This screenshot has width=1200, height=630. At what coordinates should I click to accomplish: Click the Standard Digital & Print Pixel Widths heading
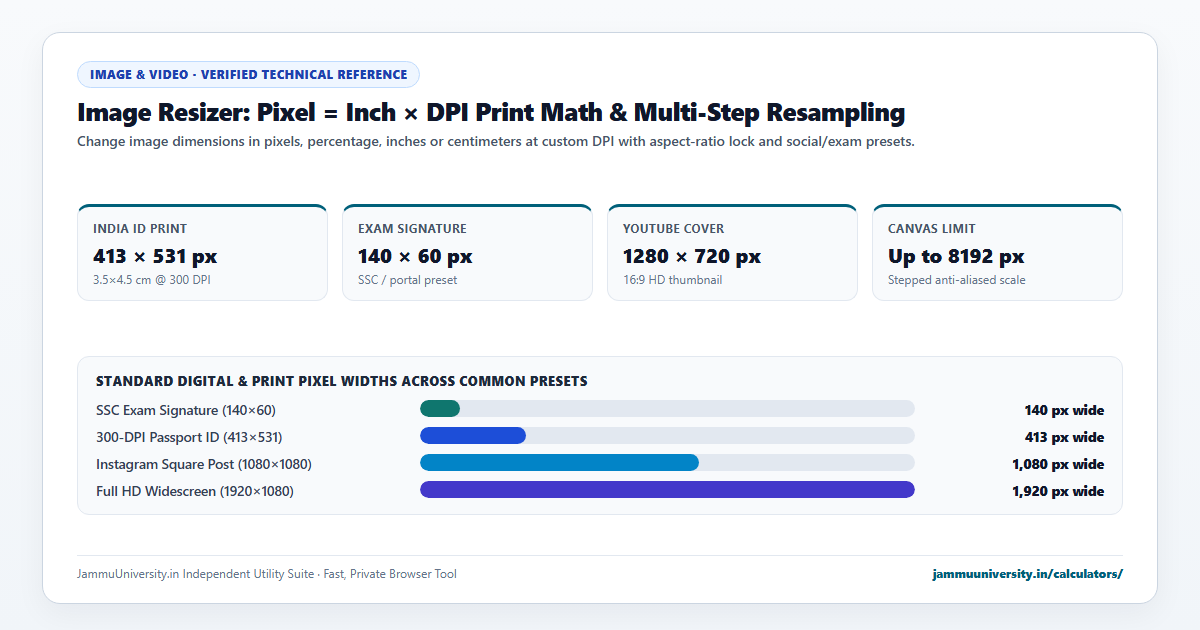click(x=342, y=381)
